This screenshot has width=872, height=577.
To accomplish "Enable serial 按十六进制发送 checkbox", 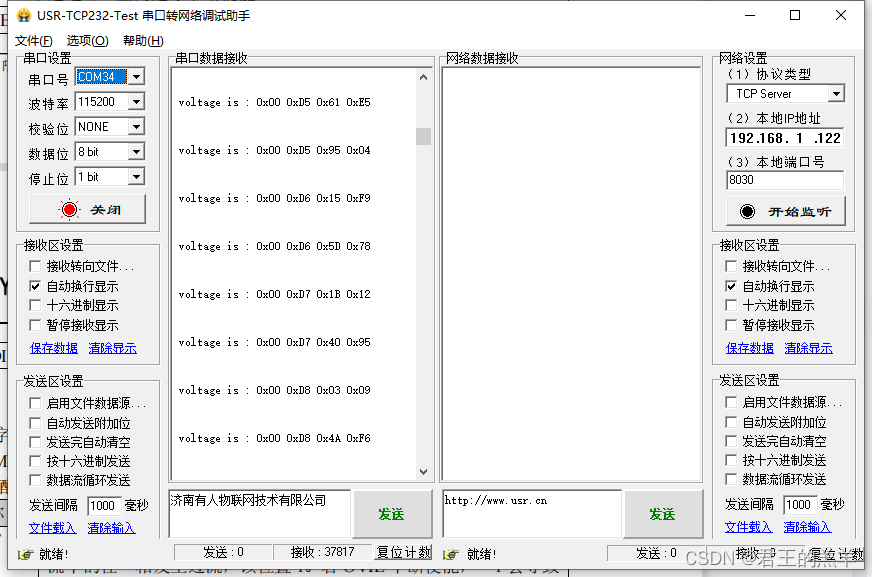I will (x=35, y=461).
